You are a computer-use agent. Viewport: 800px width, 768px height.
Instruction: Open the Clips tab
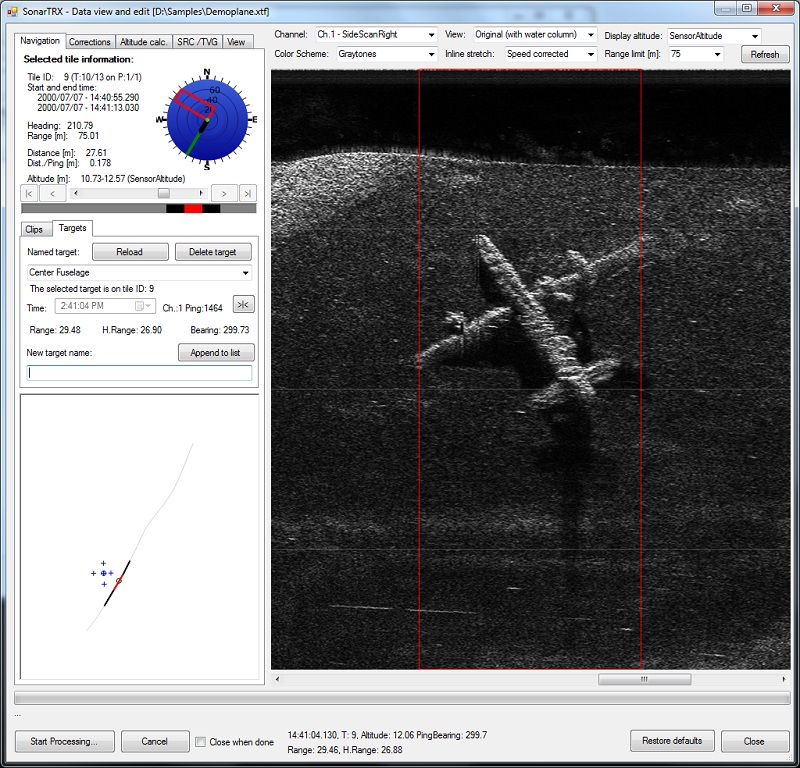pos(34,229)
